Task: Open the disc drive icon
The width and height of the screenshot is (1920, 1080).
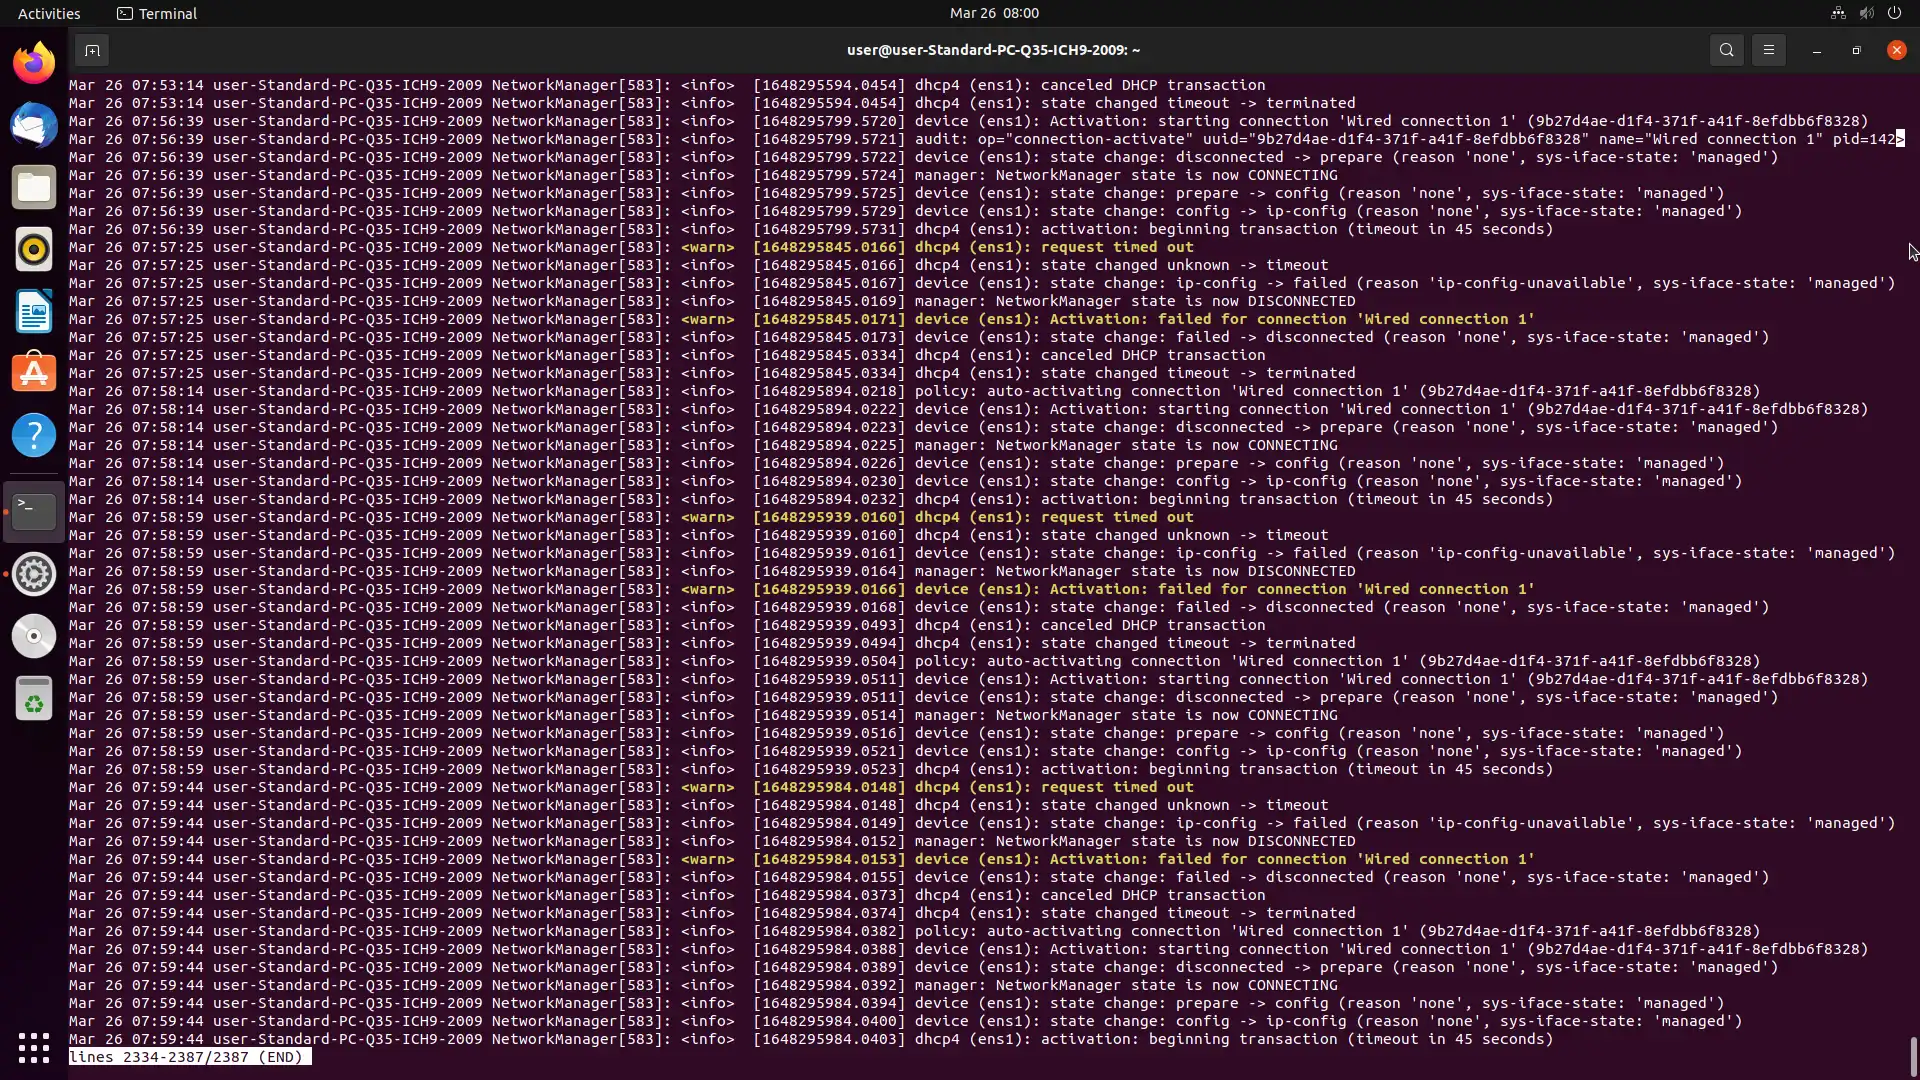Action: (34, 636)
